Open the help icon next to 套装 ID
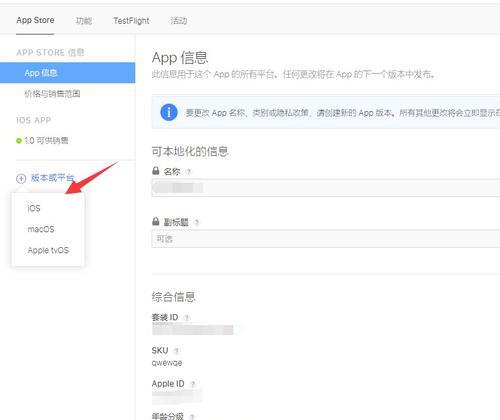 [187, 318]
